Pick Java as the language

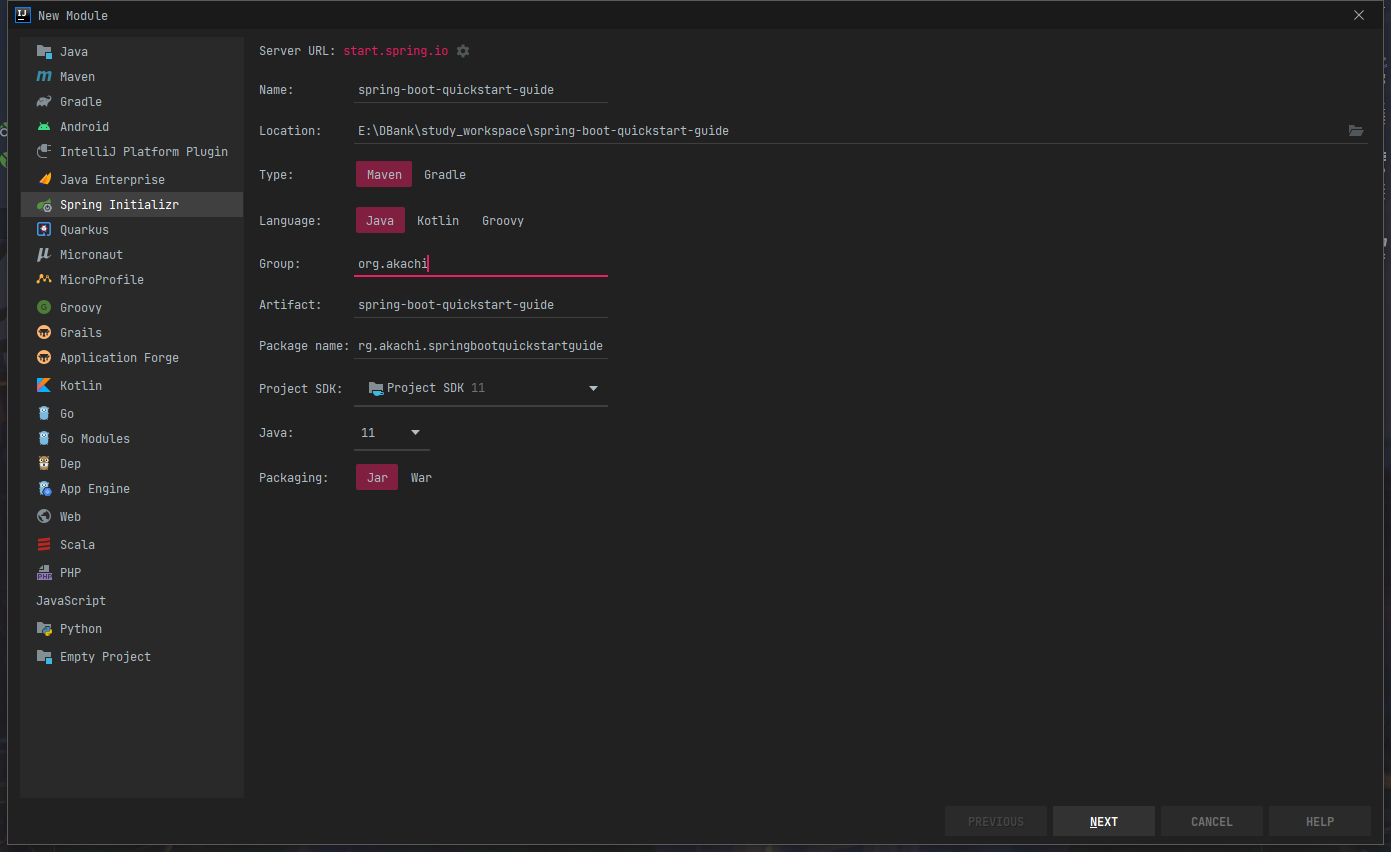pyautogui.click(x=380, y=220)
